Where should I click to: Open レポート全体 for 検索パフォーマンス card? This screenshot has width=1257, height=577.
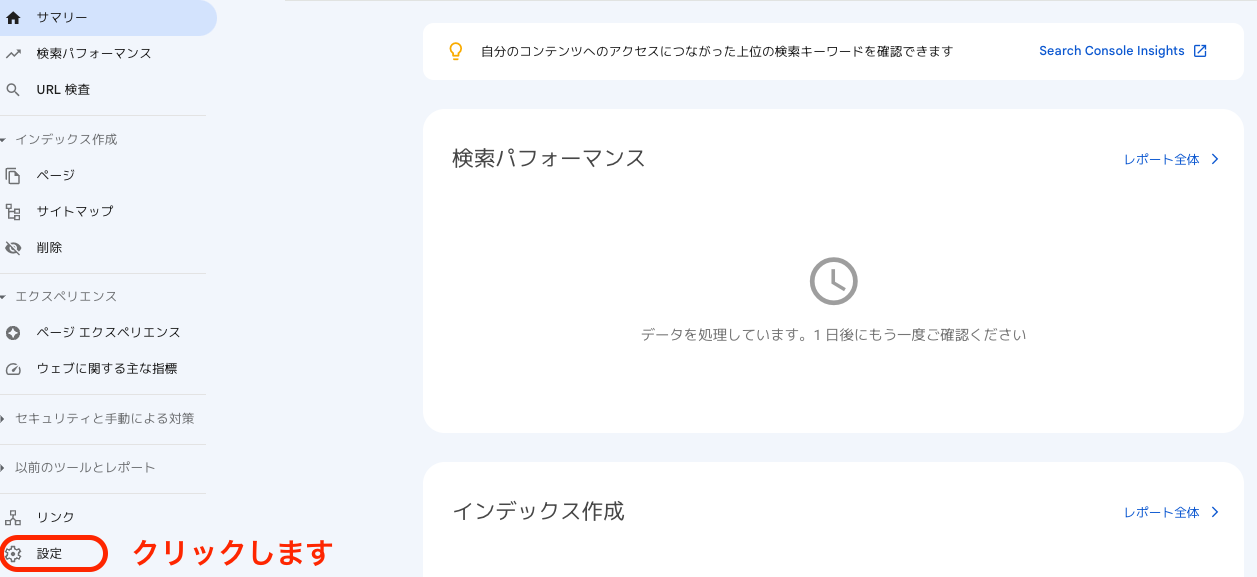tap(1171, 159)
